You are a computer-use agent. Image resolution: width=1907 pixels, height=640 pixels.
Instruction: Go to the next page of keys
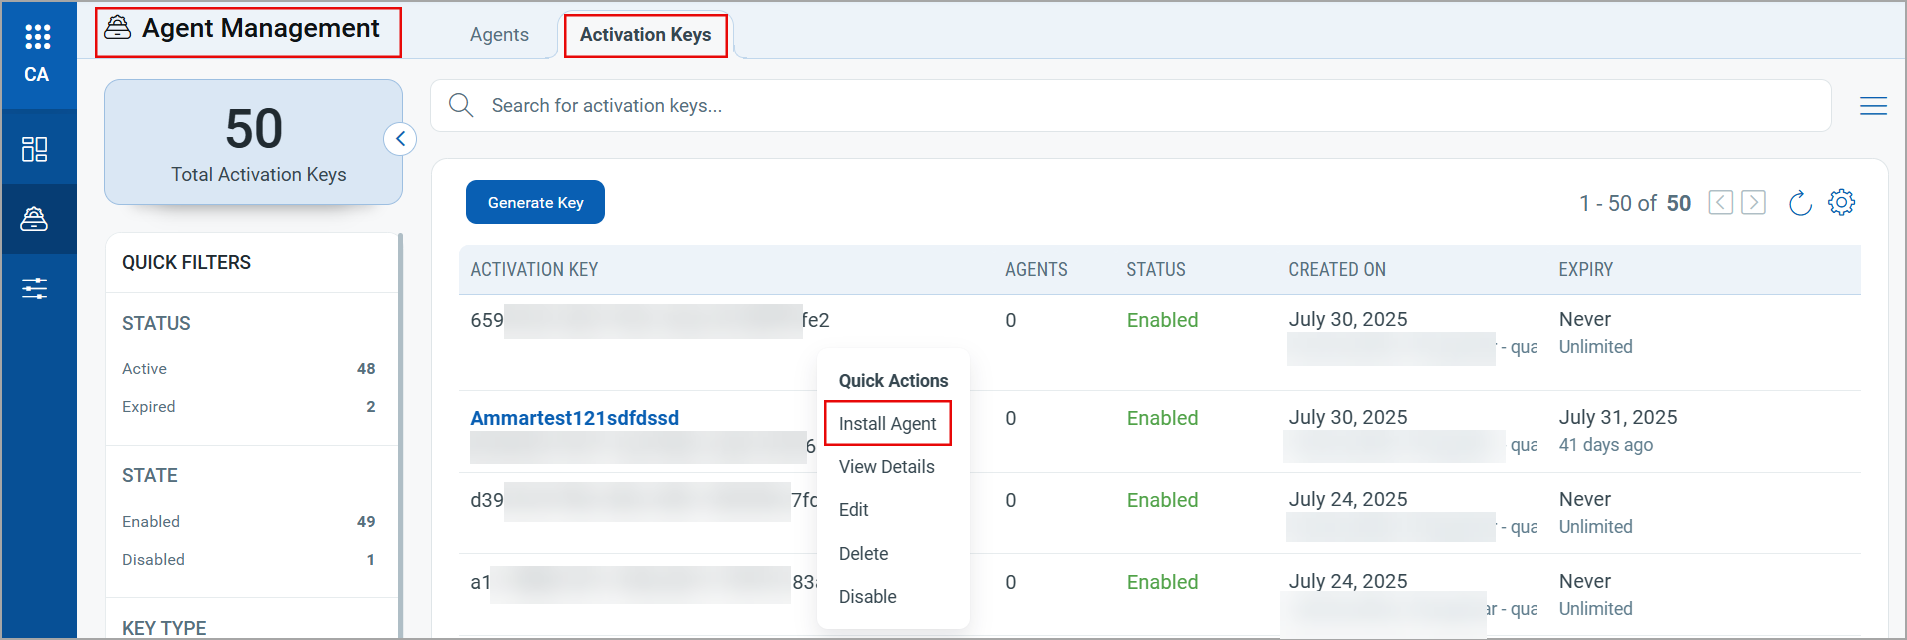[x=1753, y=203]
